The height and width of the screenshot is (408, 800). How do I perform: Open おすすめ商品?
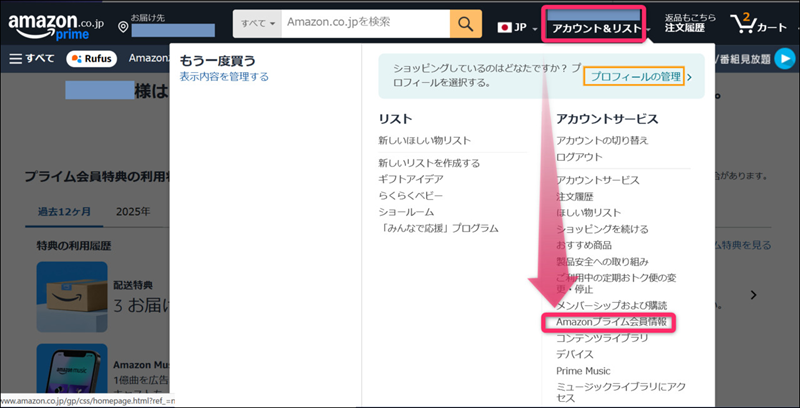[584, 245]
